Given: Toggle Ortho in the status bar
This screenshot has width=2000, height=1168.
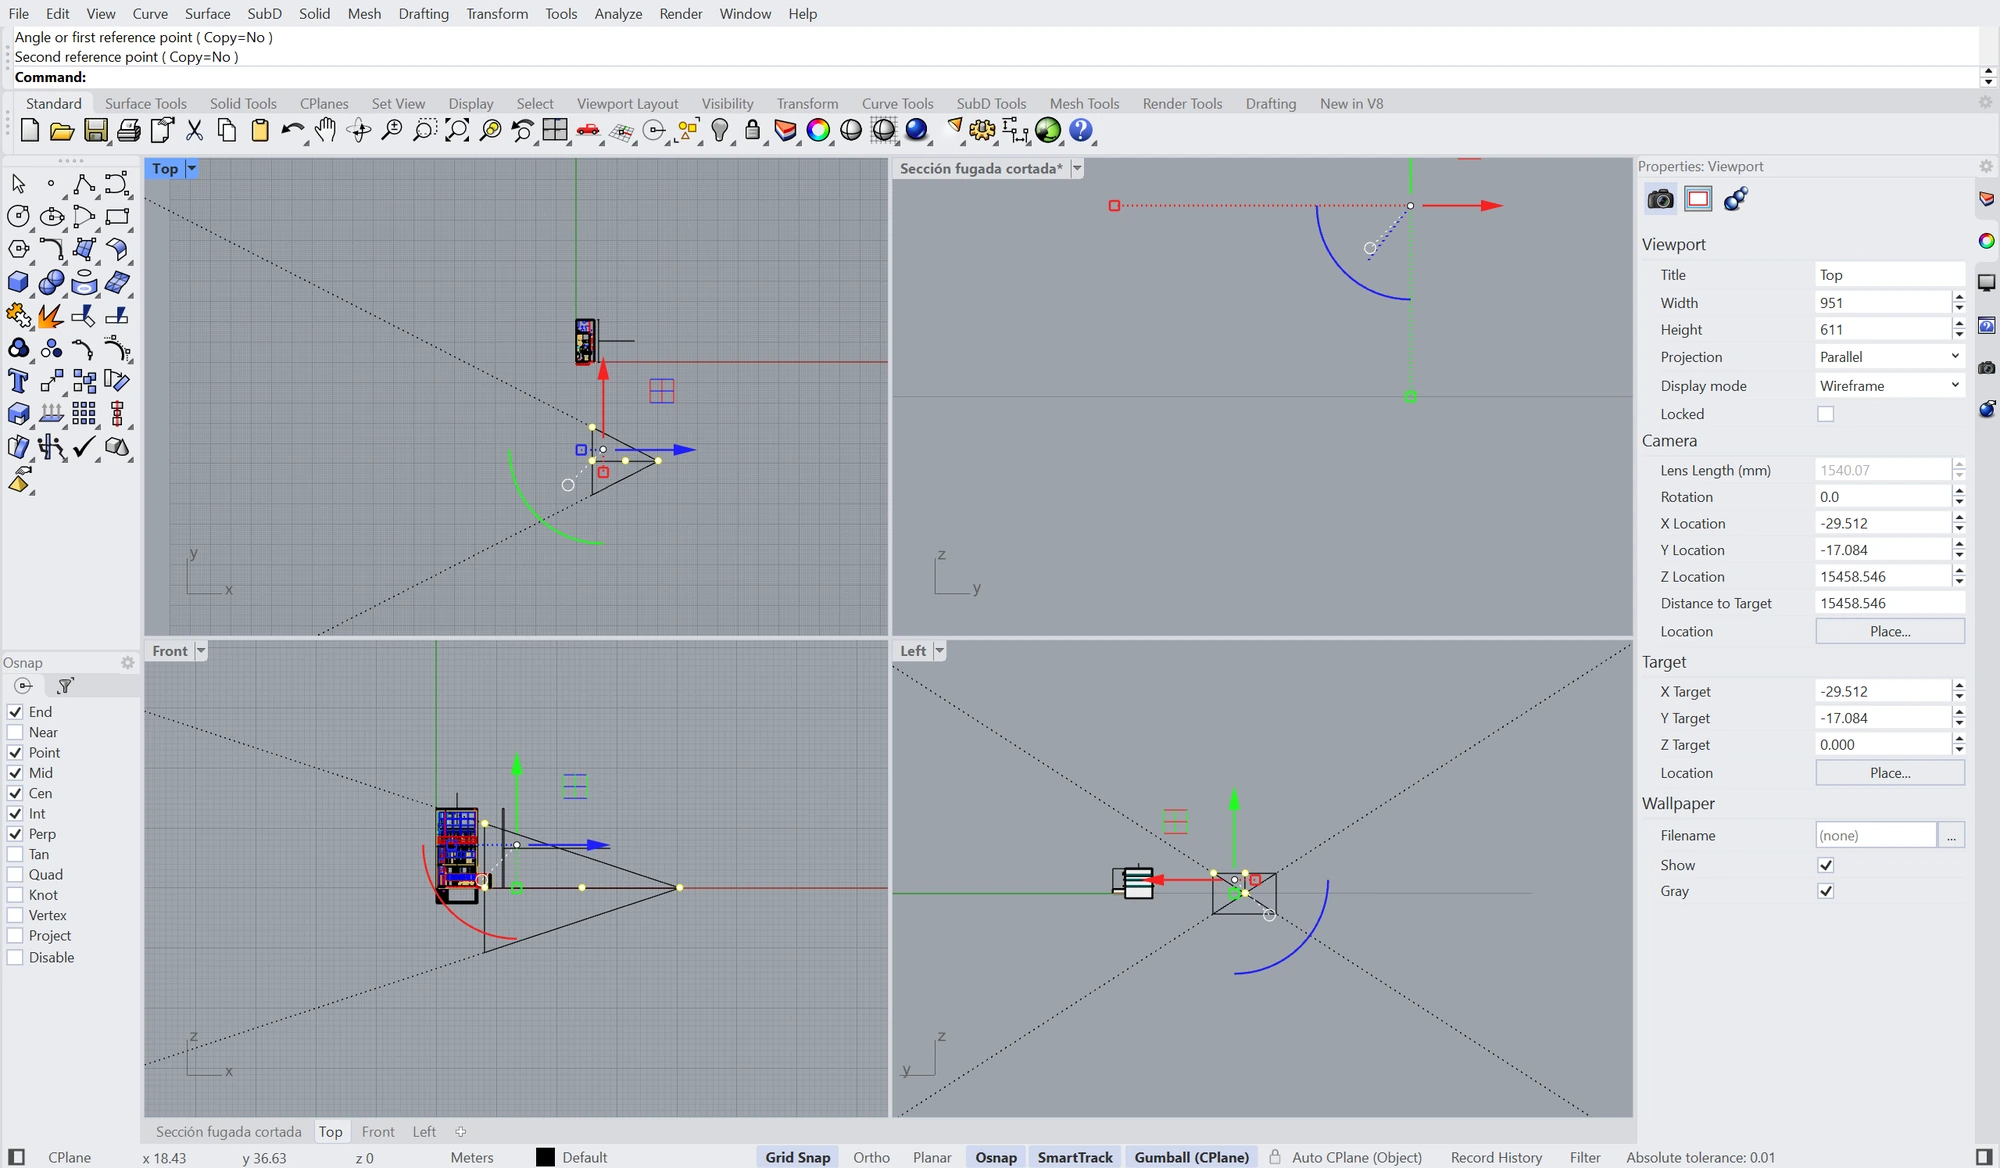Looking at the screenshot, I should coord(871,1157).
